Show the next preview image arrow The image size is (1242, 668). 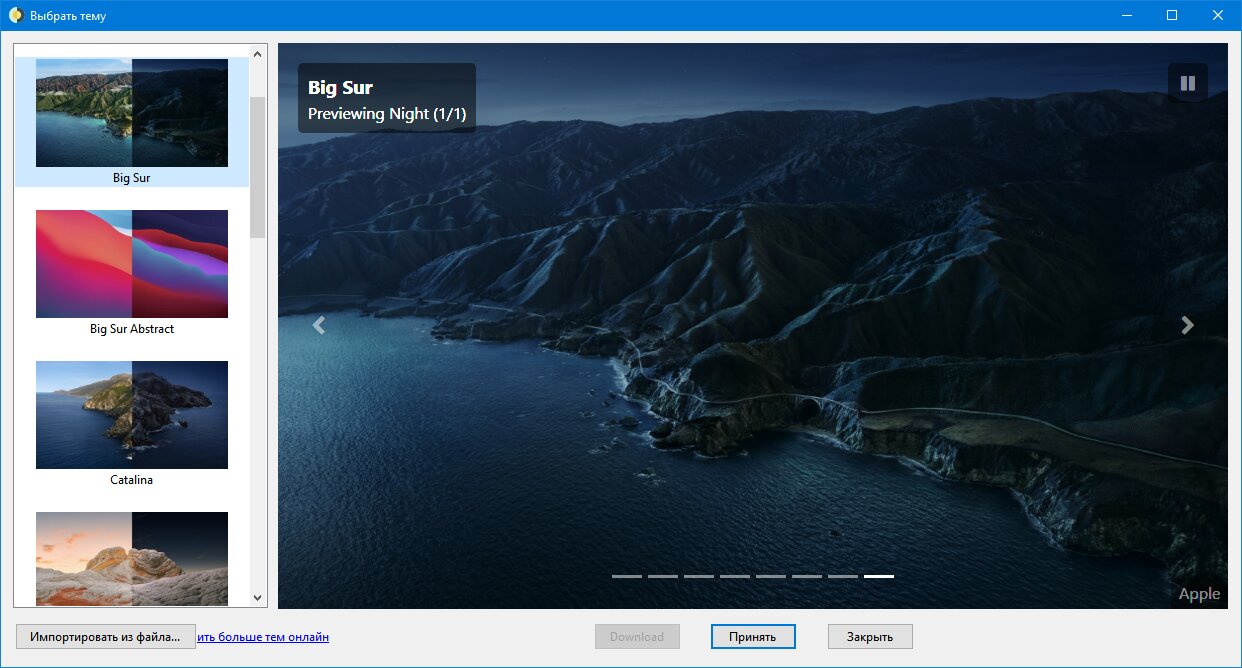tap(1188, 325)
